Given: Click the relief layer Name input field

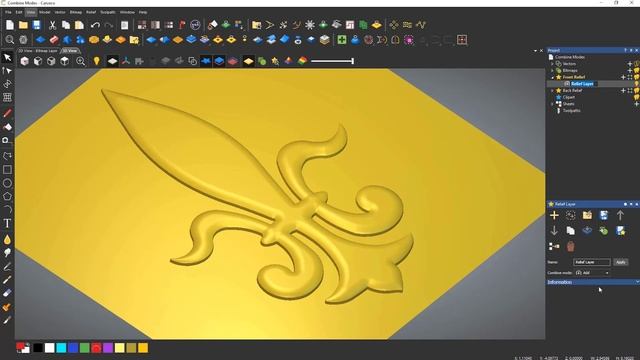Looking at the screenshot, I should (x=592, y=262).
